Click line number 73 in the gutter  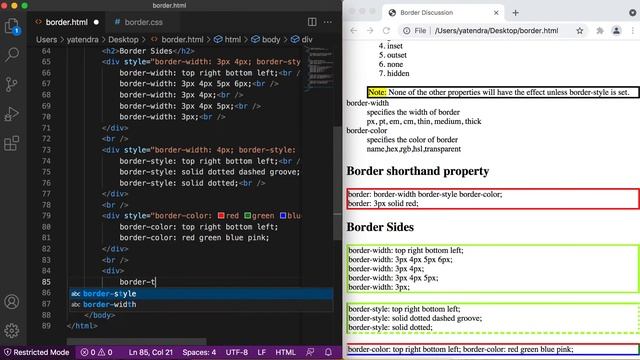(x=46, y=150)
